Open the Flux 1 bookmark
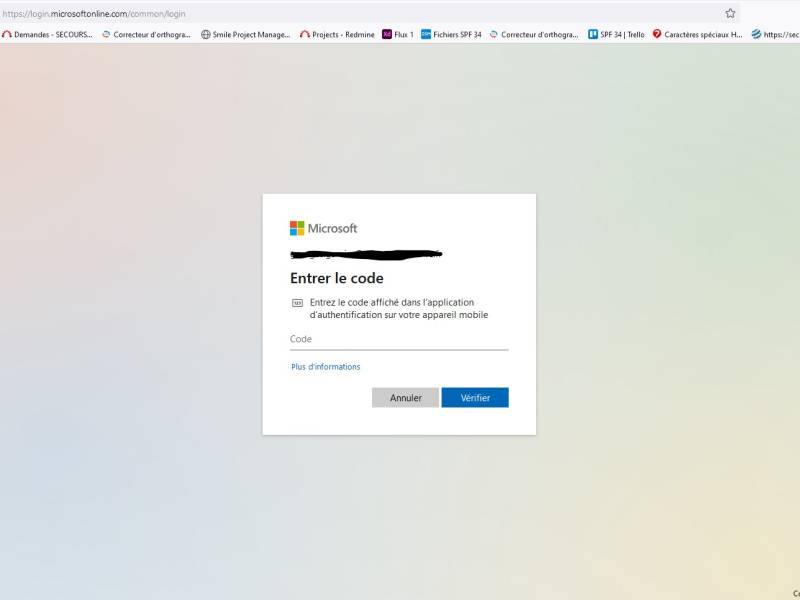 398,35
